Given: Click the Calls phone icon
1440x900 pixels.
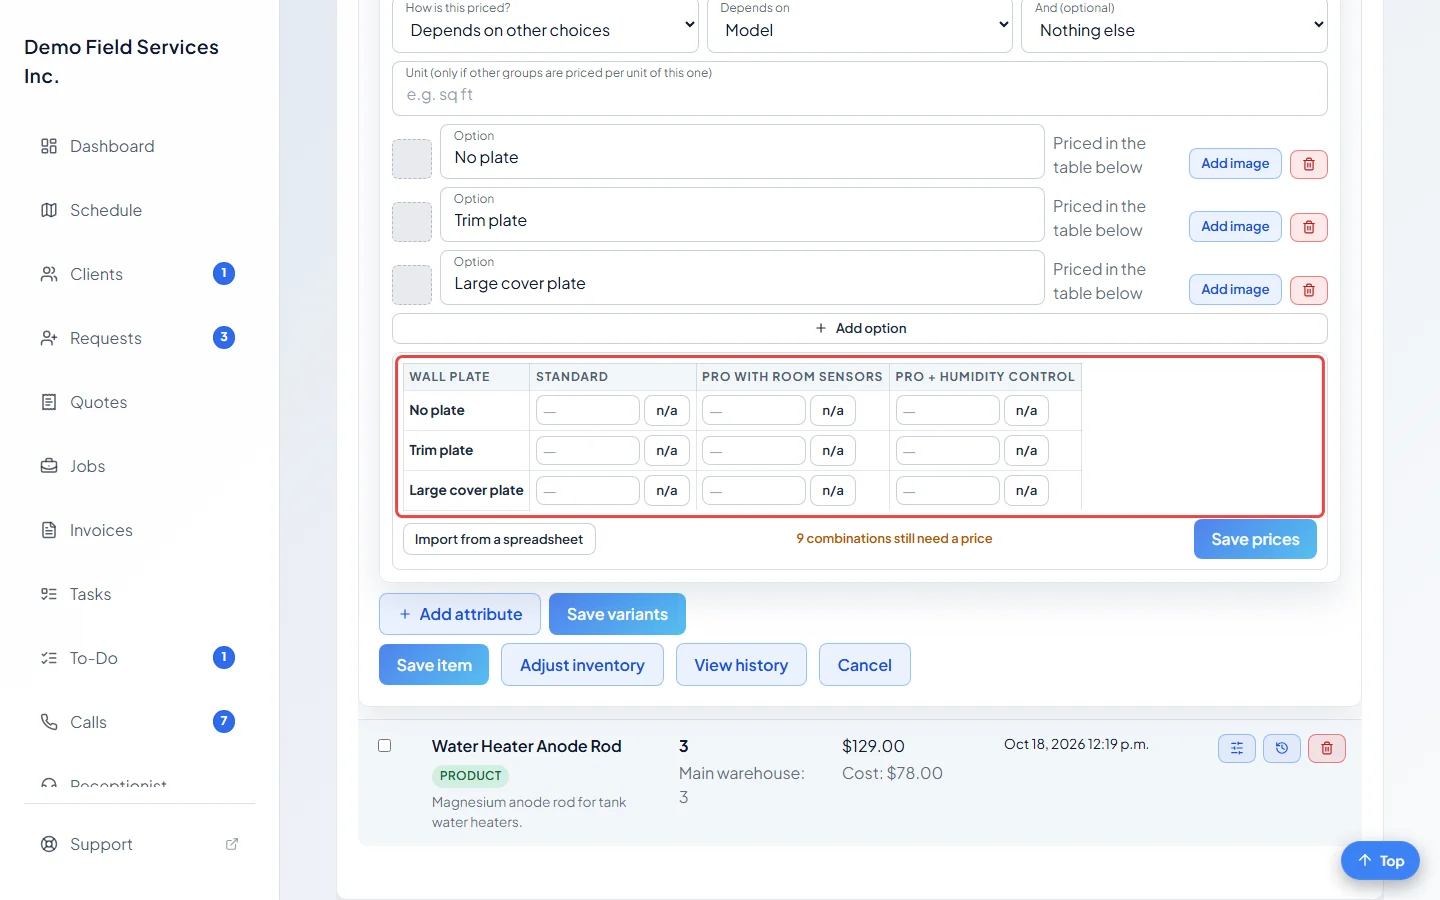Looking at the screenshot, I should coord(49,722).
